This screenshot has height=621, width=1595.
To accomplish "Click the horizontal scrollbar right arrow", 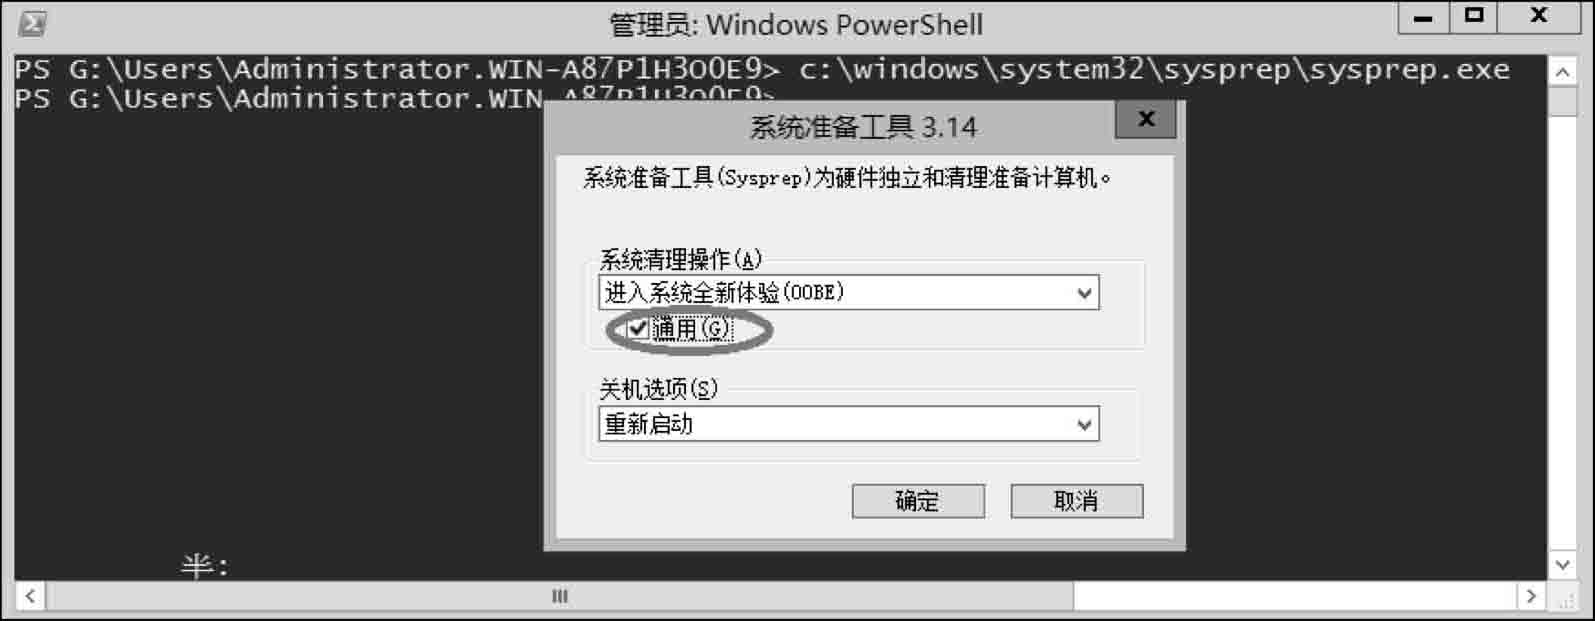I will (1531, 597).
